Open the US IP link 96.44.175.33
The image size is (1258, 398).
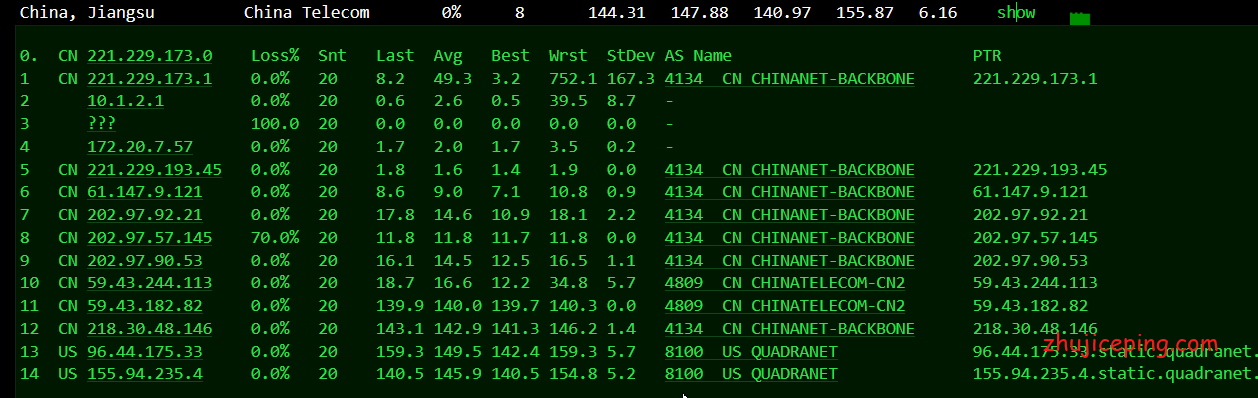coord(145,352)
